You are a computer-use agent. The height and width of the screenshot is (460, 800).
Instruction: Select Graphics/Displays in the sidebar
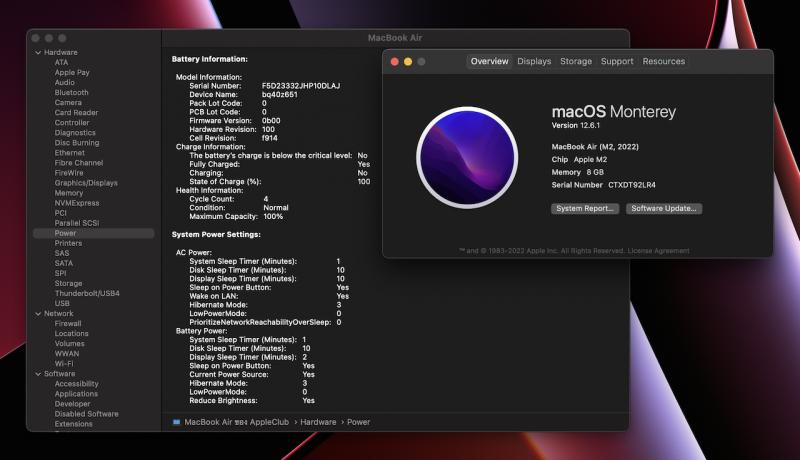point(86,183)
